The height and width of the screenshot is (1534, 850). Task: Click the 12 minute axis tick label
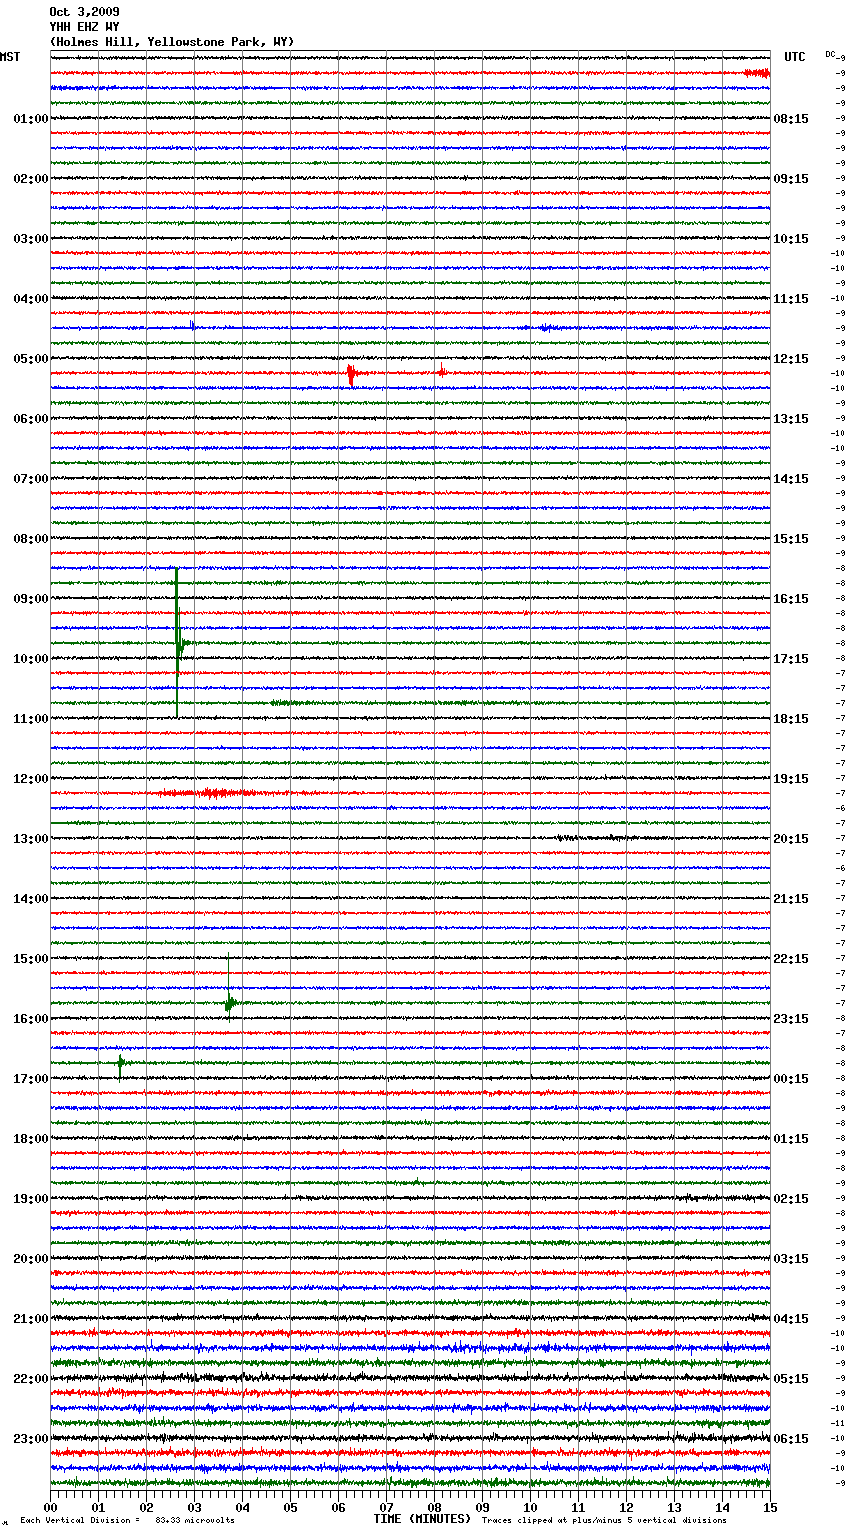click(x=626, y=1507)
